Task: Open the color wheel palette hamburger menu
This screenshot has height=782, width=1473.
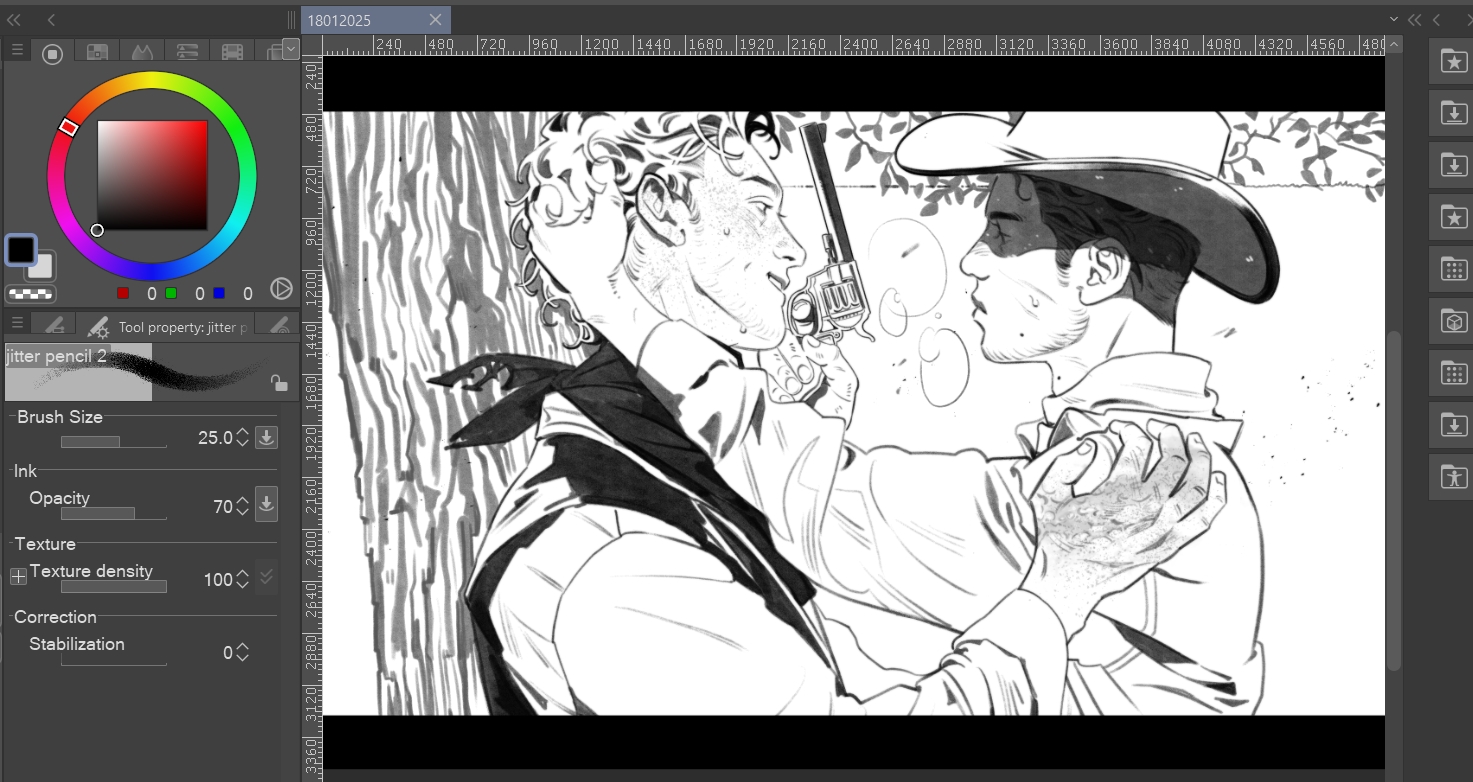Action: tap(17, 50)
